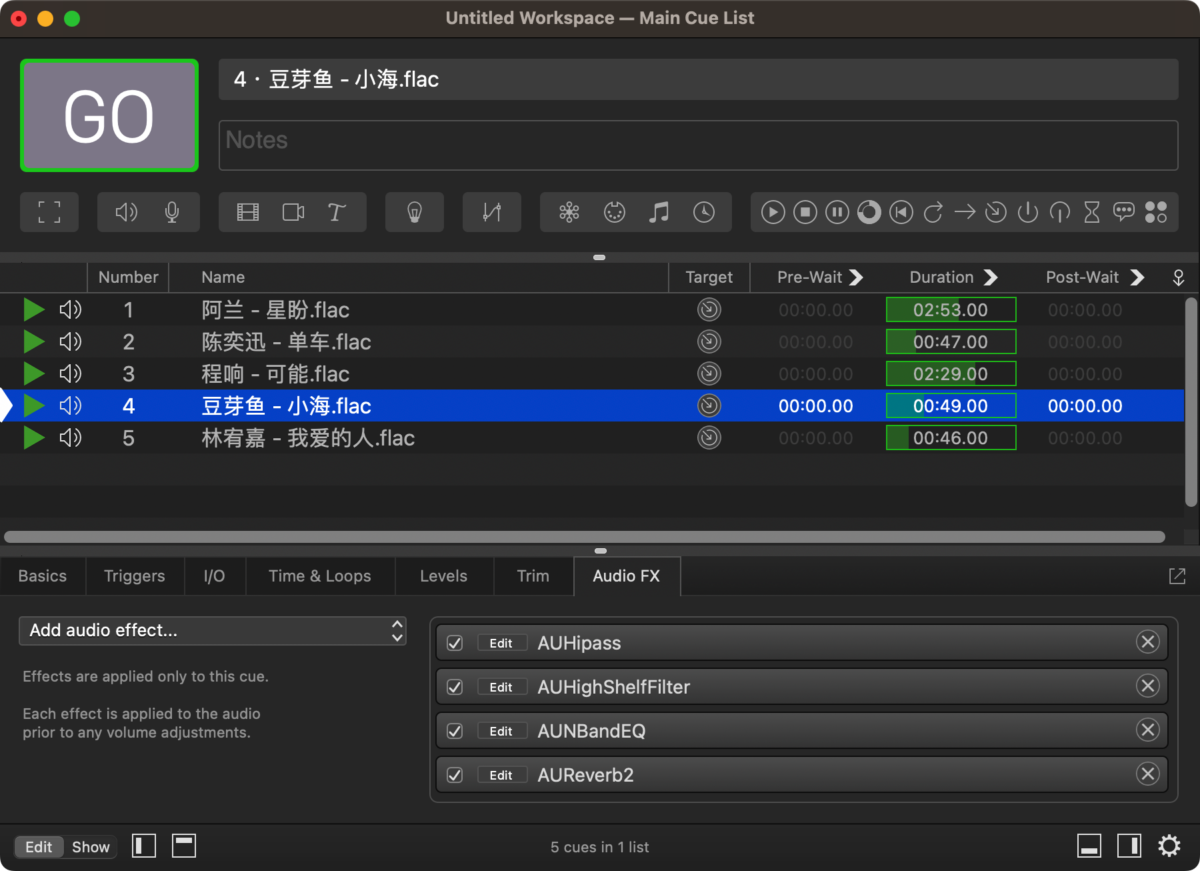Switch workspace to Edit mode

(39, 847)
